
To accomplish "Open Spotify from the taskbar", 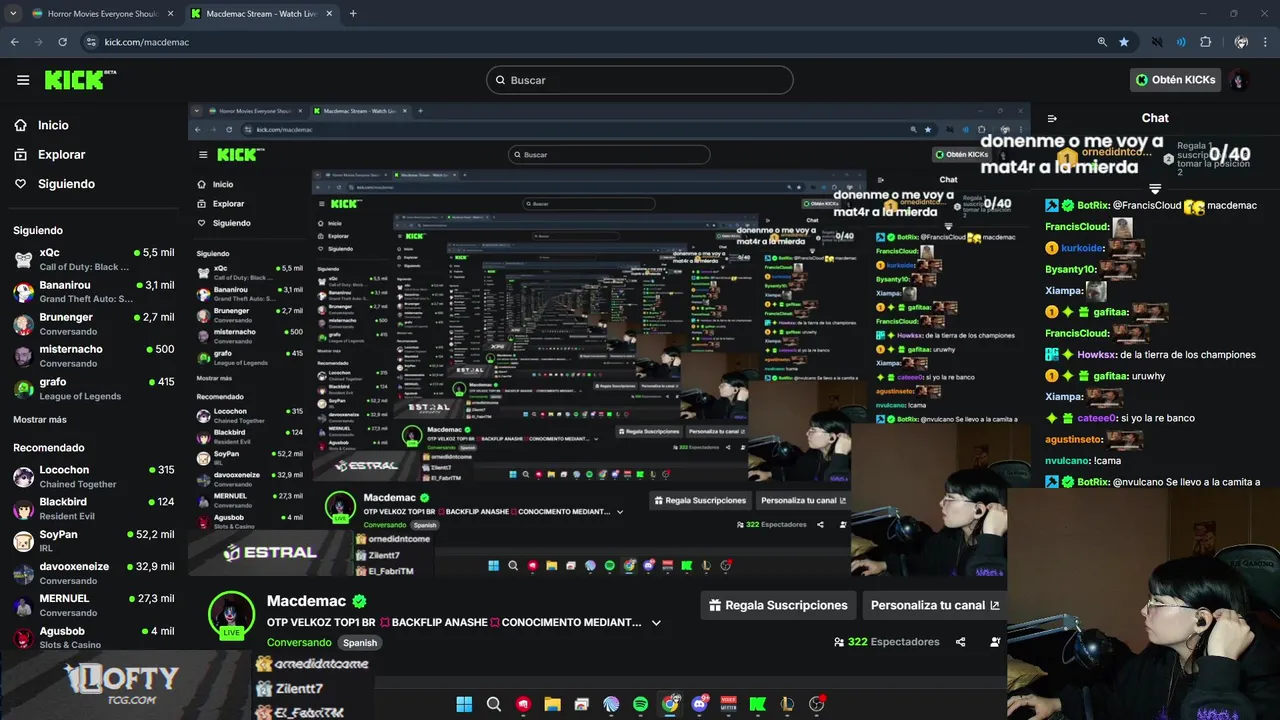I will [640, 704].
